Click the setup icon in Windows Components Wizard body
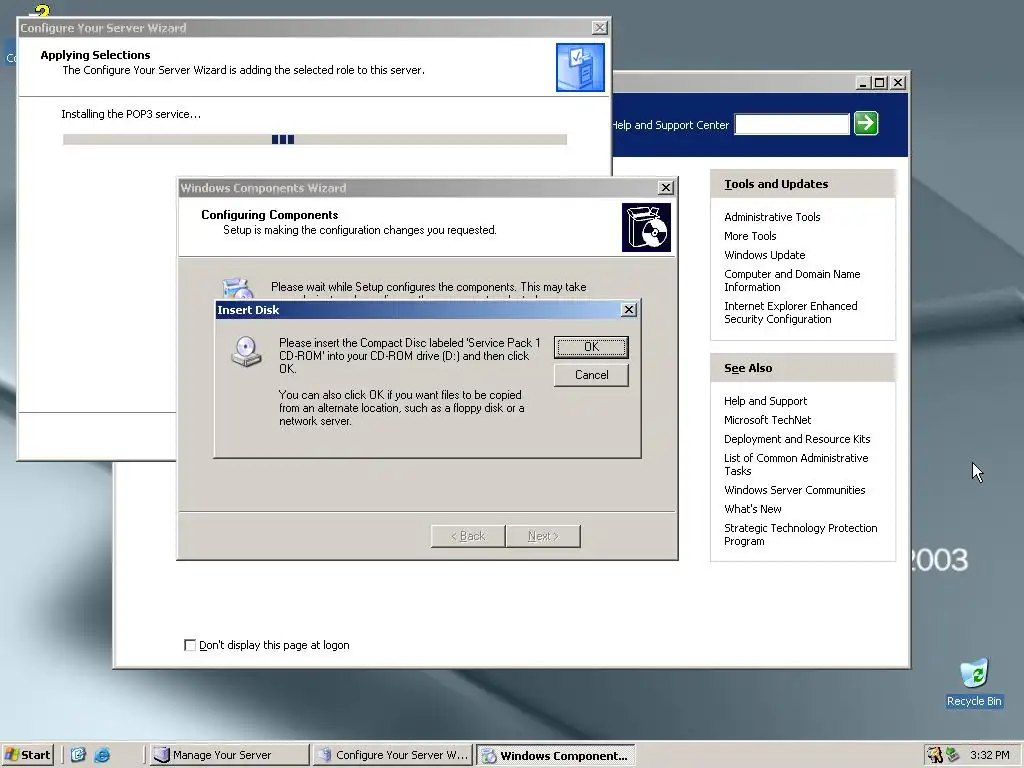1024x768 pixels. pyautogui.click(x=237, y=287)
